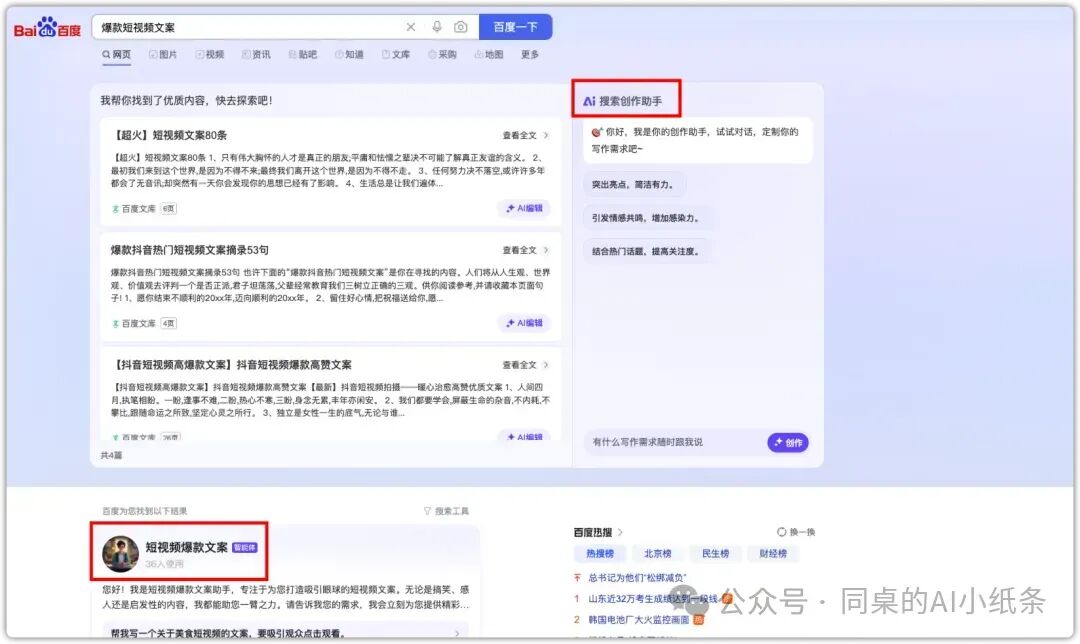Open hot topic 总书记为他们"松绑减负"
This screenshot has height=644, width=1080.
637,578
